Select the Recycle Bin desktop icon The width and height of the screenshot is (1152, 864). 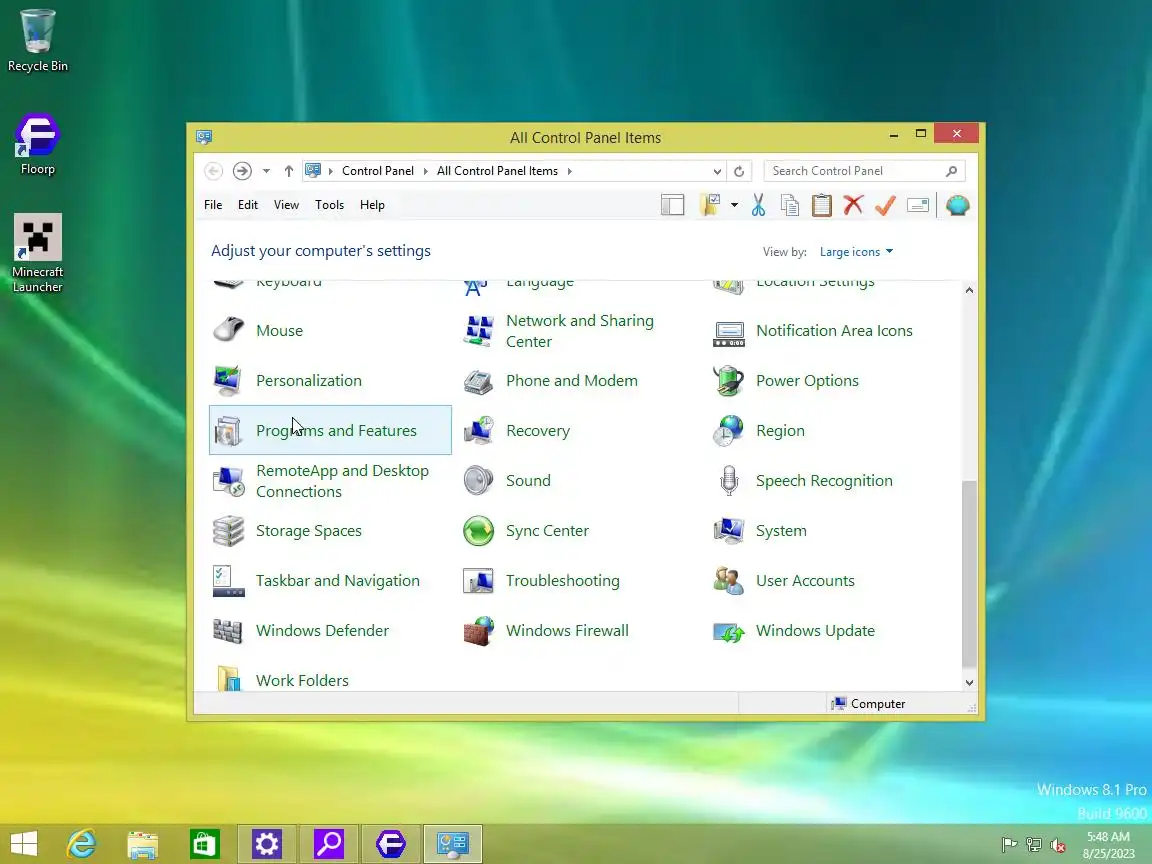pos(37,40)
